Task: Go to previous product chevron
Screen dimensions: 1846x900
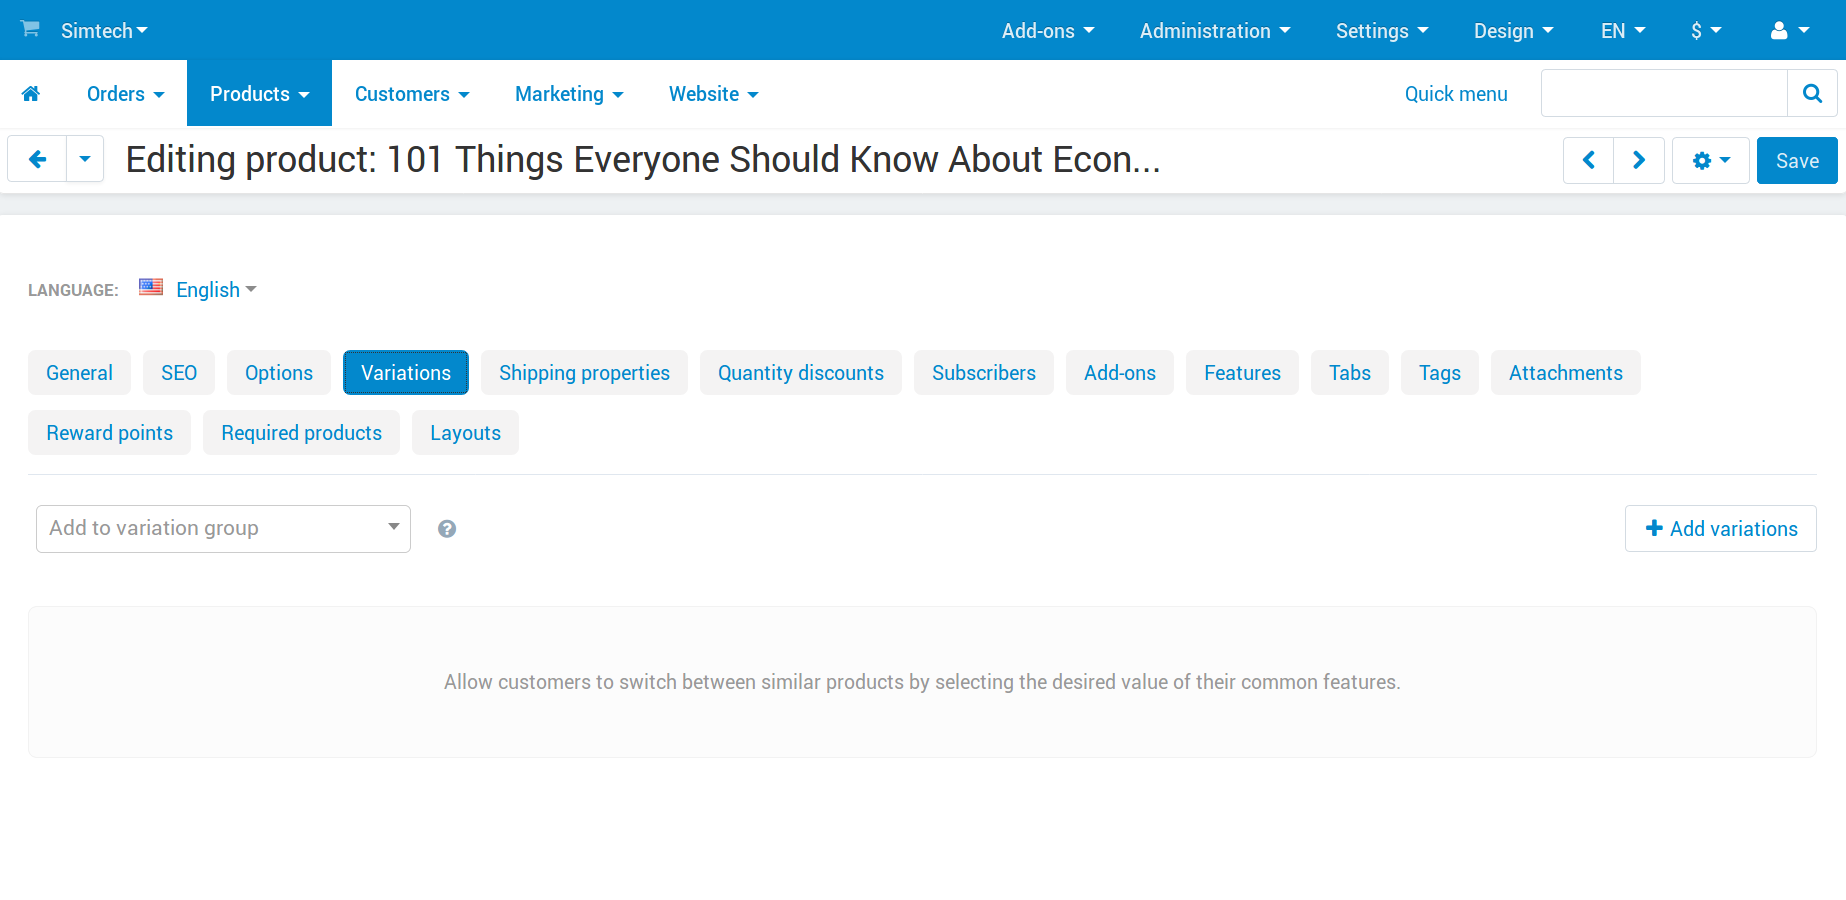Action: click(1589, 160)
